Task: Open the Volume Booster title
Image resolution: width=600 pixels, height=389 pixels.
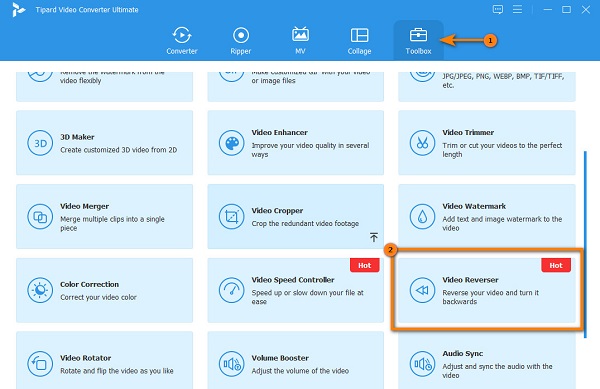Action: point(280,358)
